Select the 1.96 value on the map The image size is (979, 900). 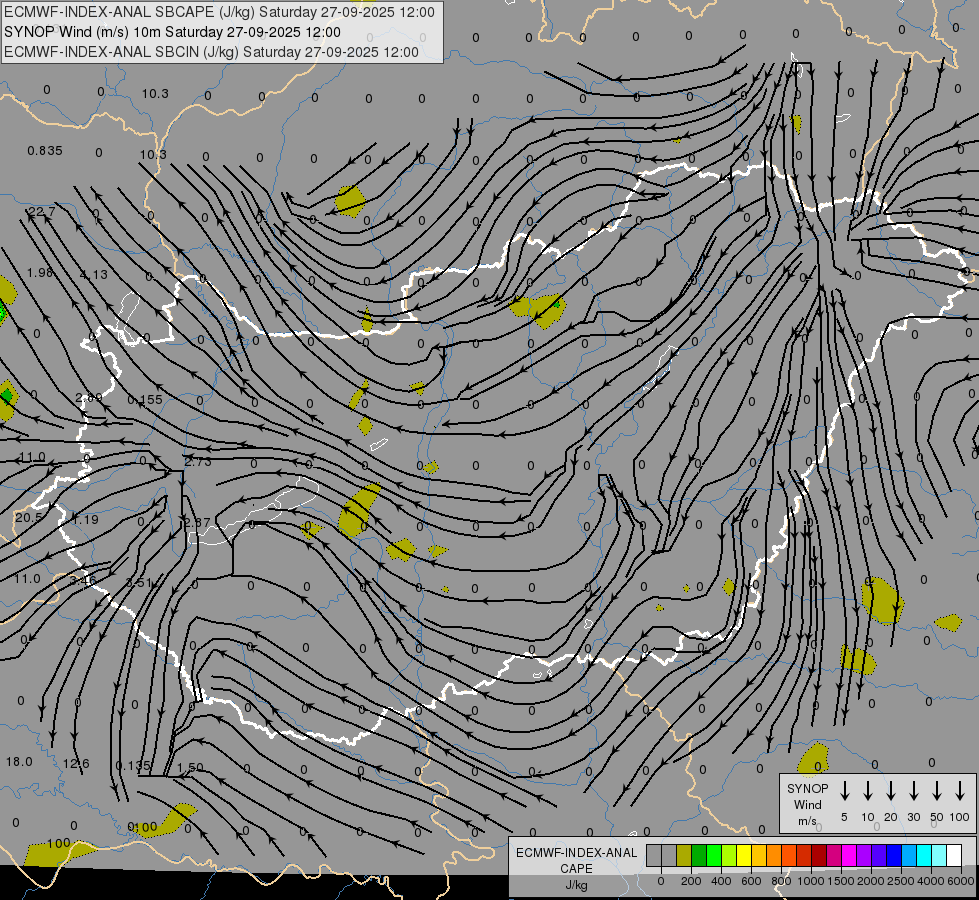point(40,272)
